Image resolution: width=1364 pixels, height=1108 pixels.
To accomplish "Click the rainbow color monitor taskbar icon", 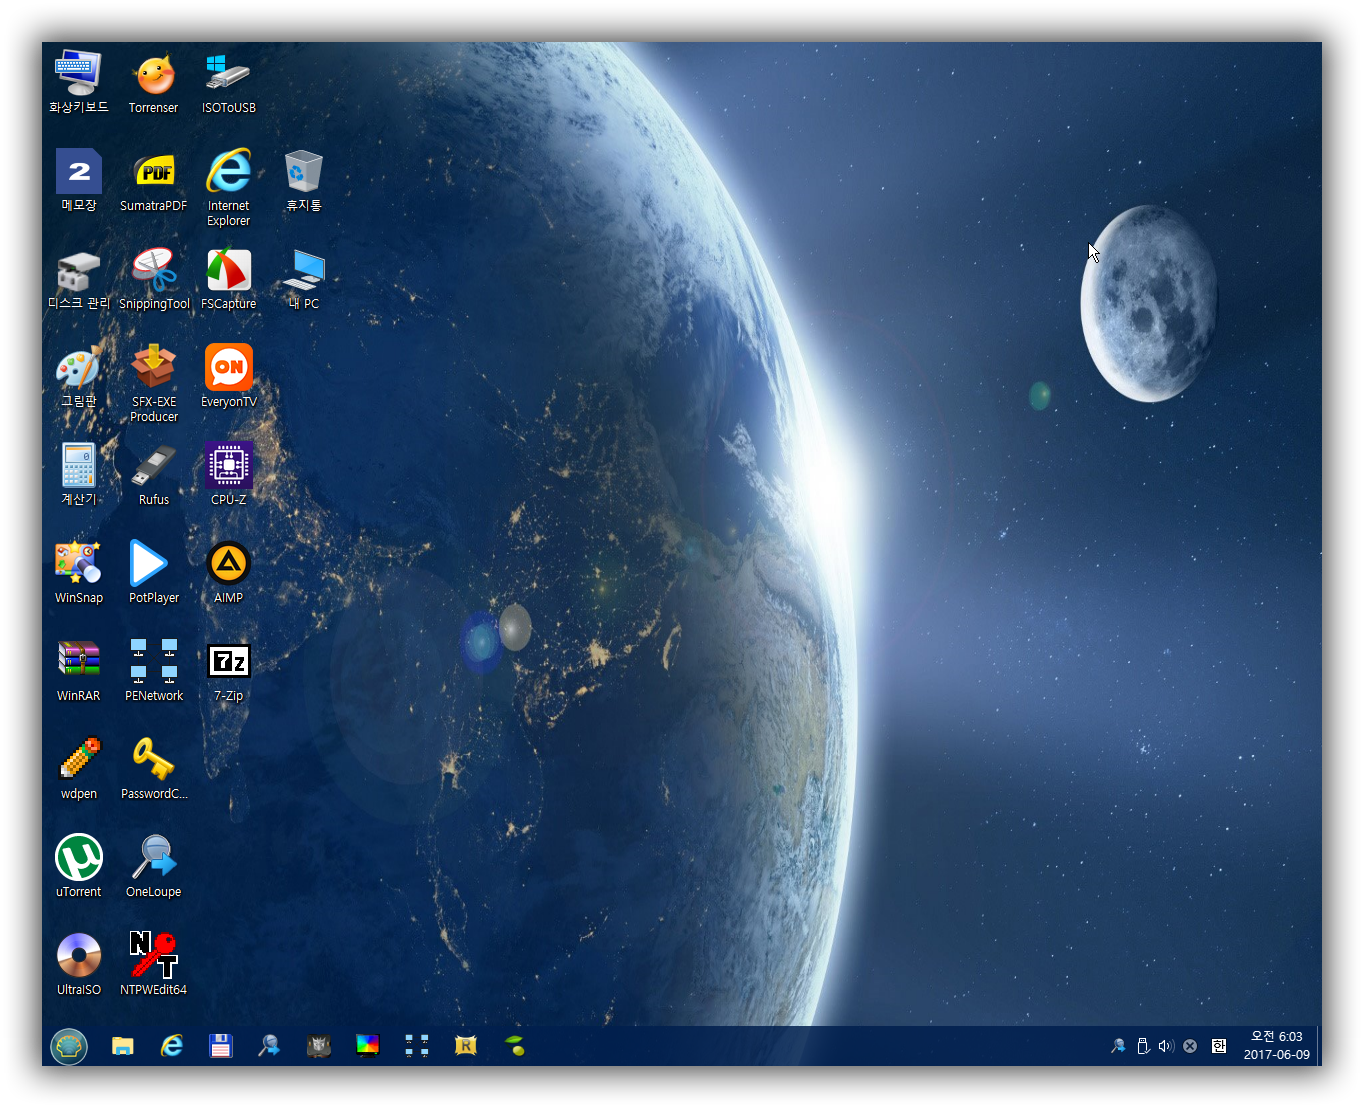I will (x=367, y=1046).
